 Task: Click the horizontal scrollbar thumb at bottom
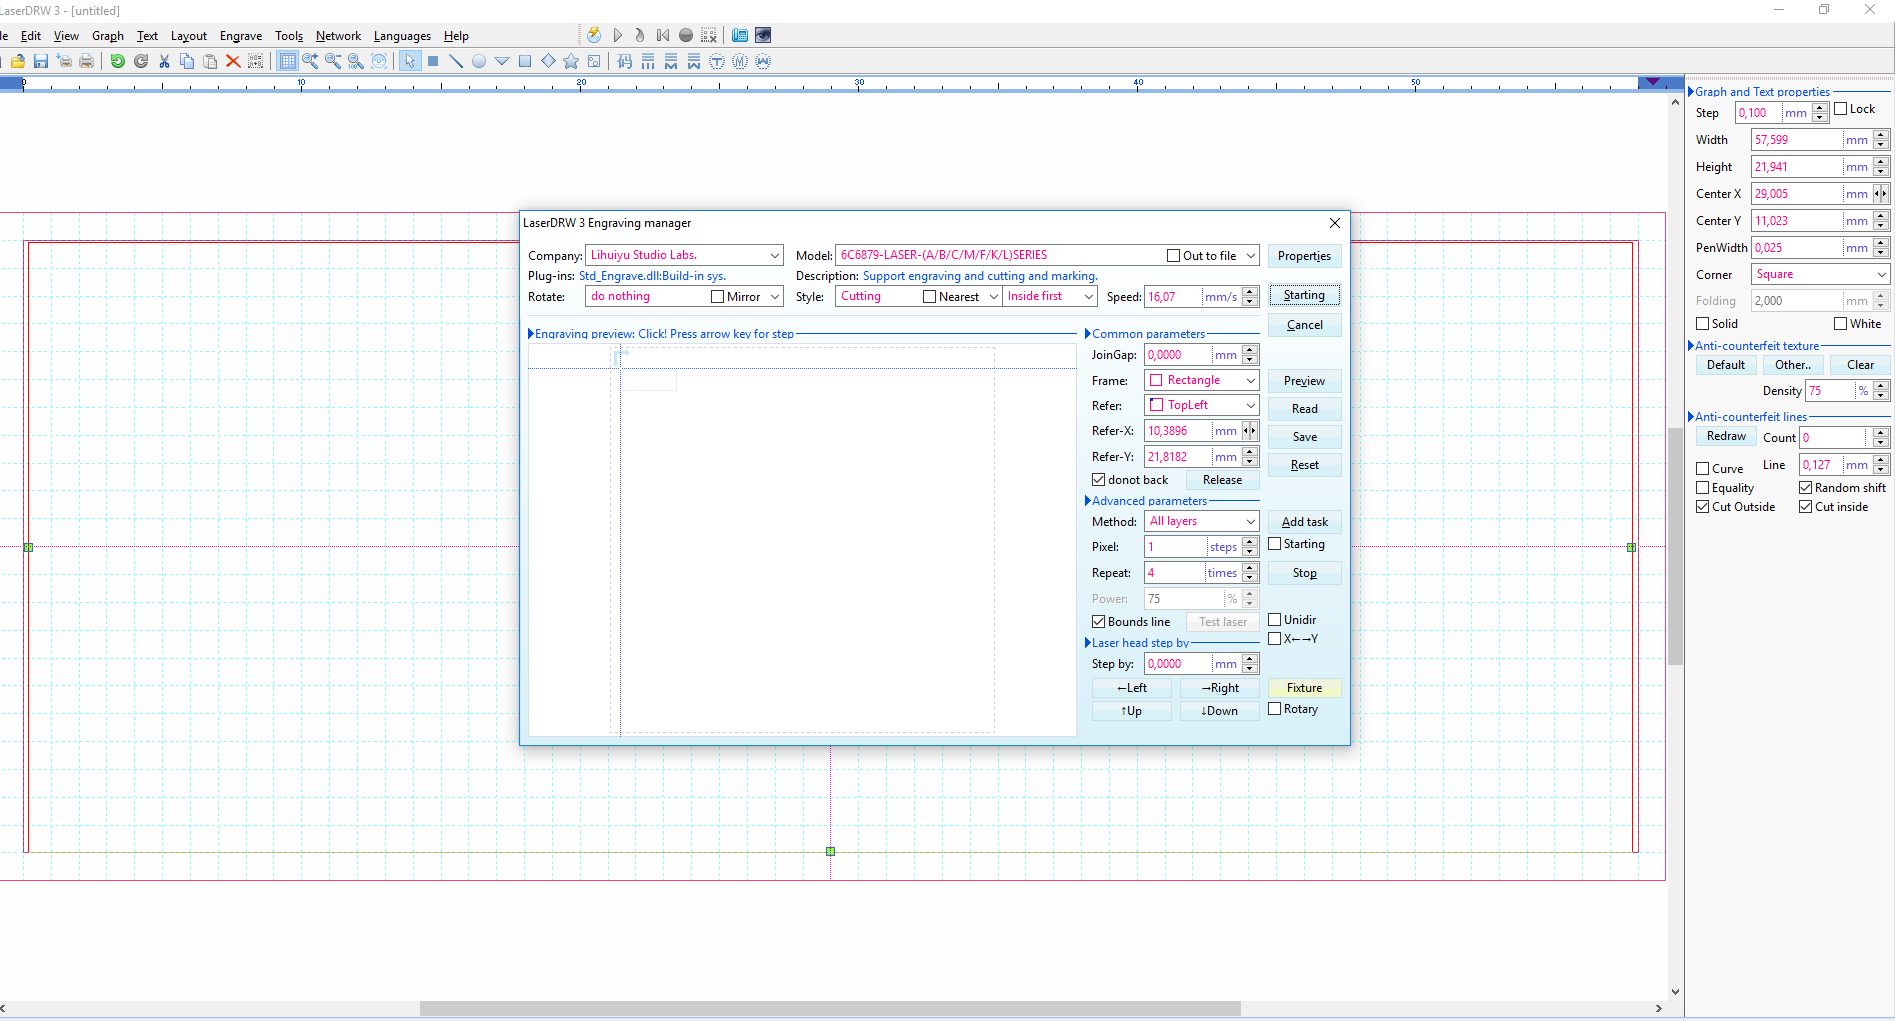click(830, 1009)
